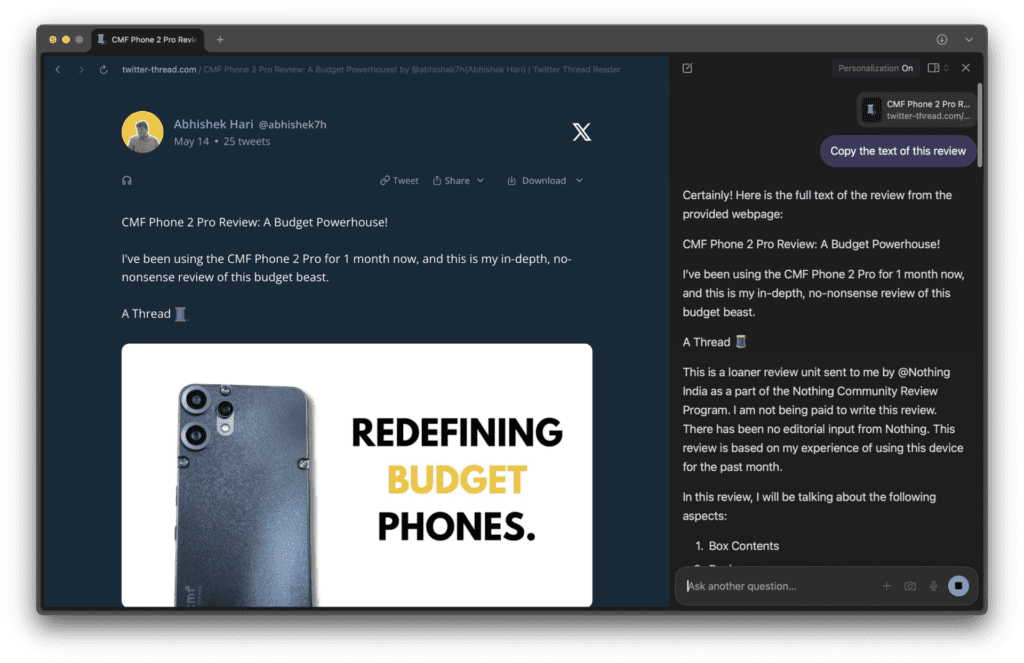This screenshot has height=663, width=1024.
Task: Open the @abhishek7h handle link
Action: 293,125
